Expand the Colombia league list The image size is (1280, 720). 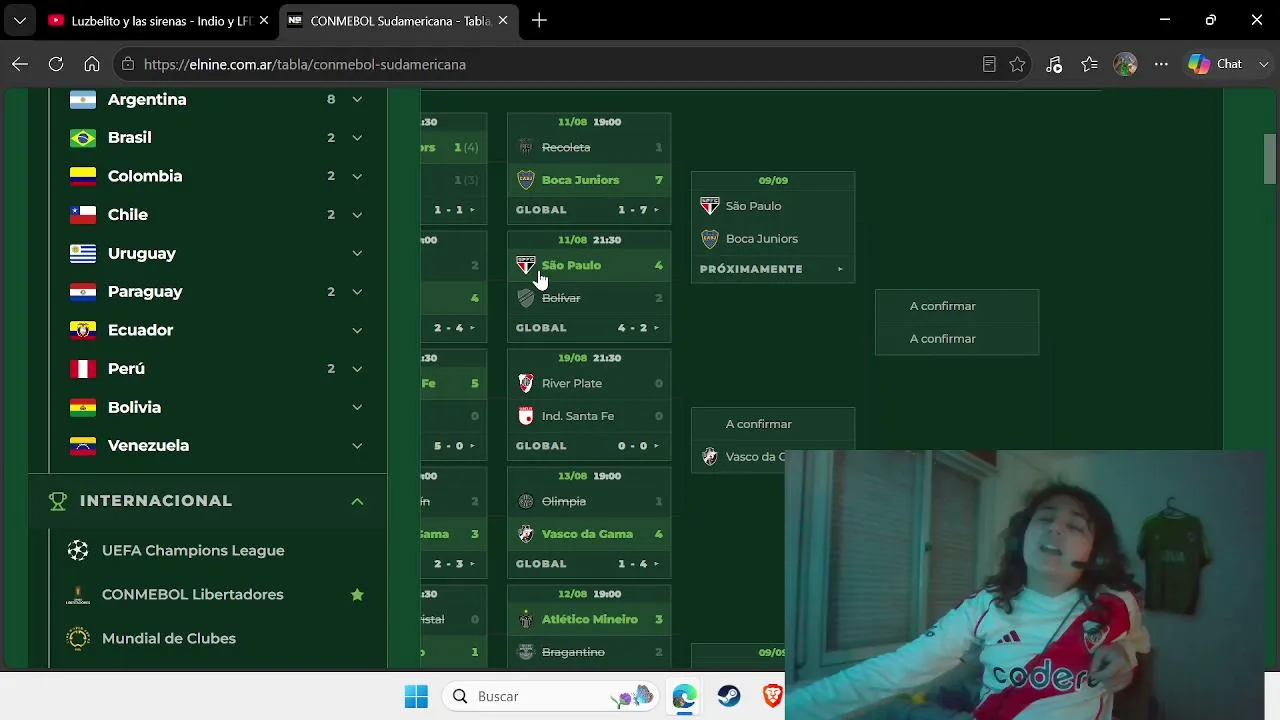(x=357, y=176)
